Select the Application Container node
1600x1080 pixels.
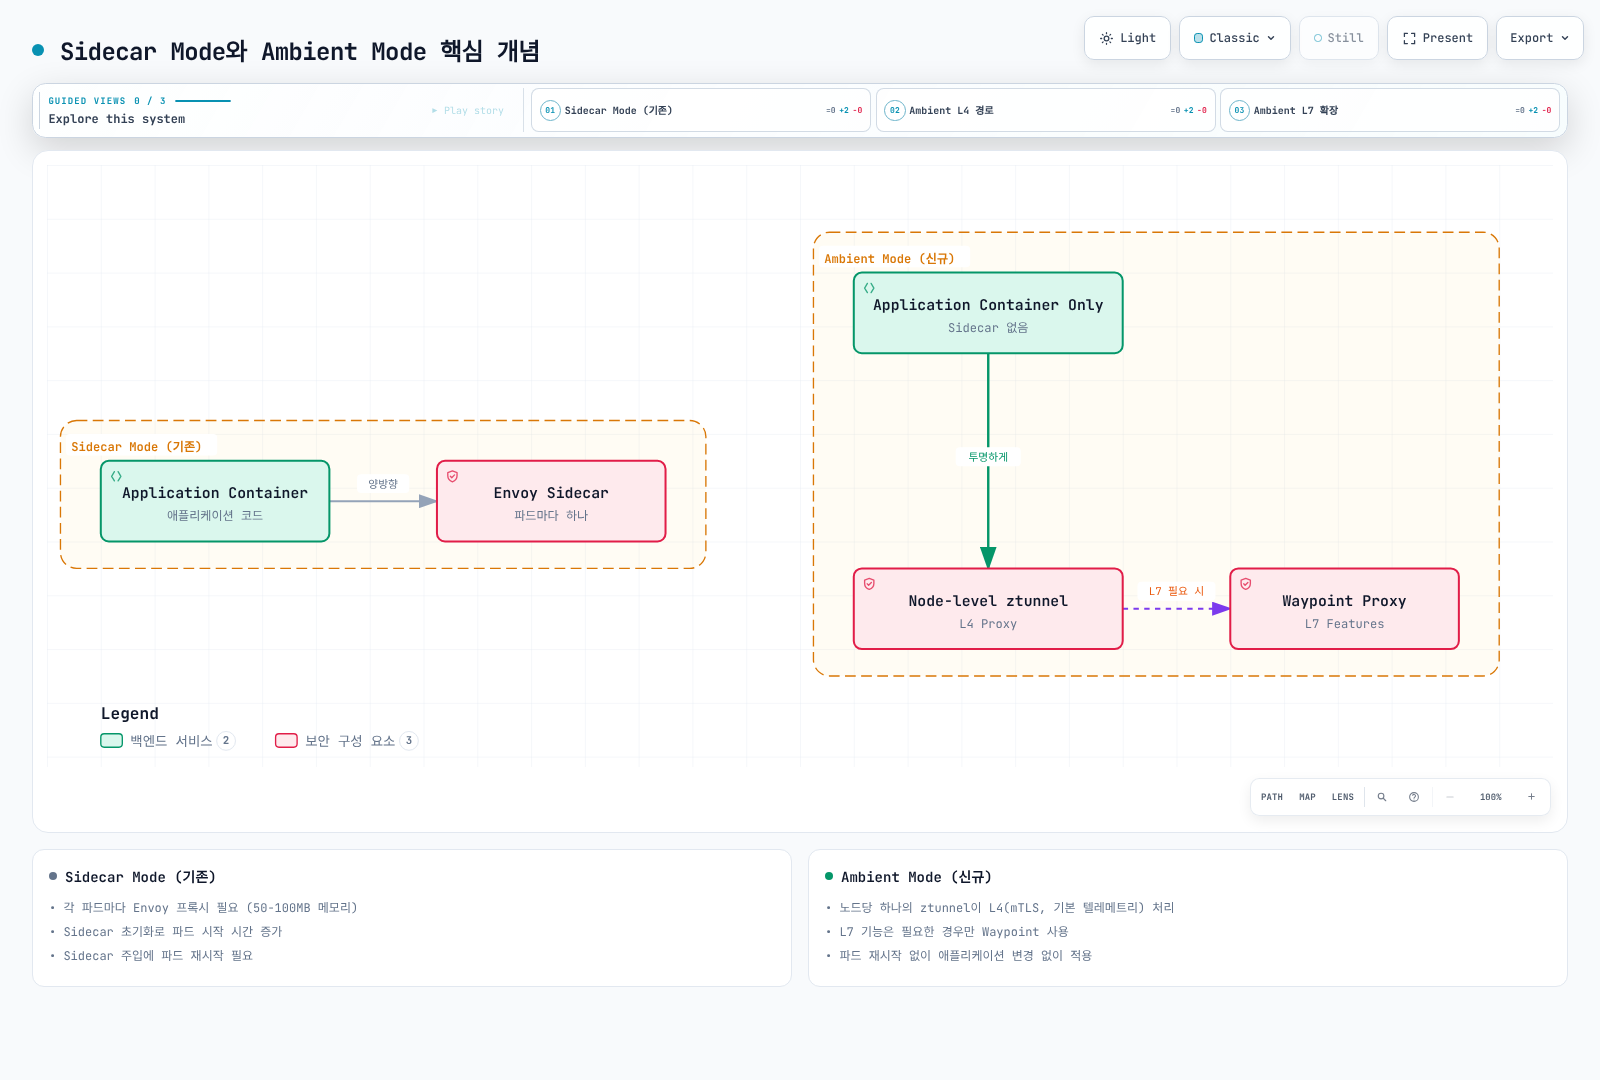coord(215,501)
